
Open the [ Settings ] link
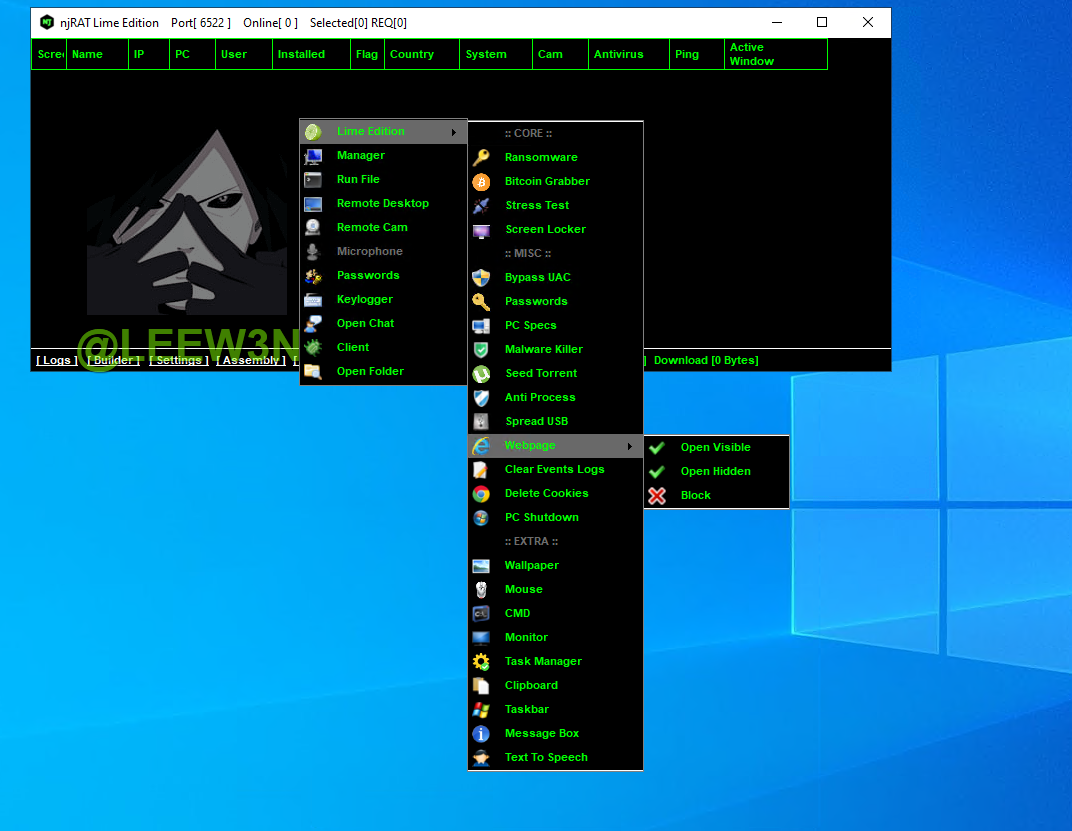(179, 360)
